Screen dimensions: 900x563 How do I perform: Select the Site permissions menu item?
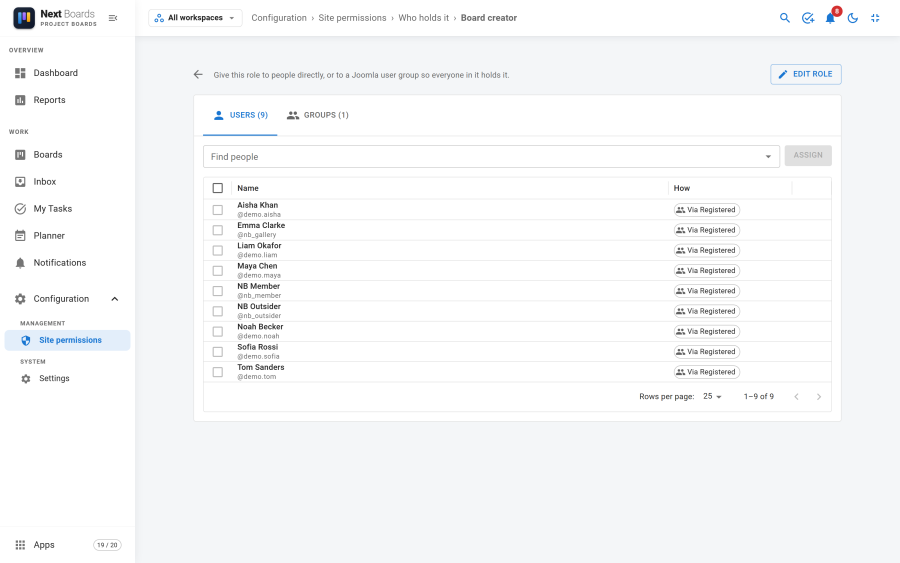point(68,340)
